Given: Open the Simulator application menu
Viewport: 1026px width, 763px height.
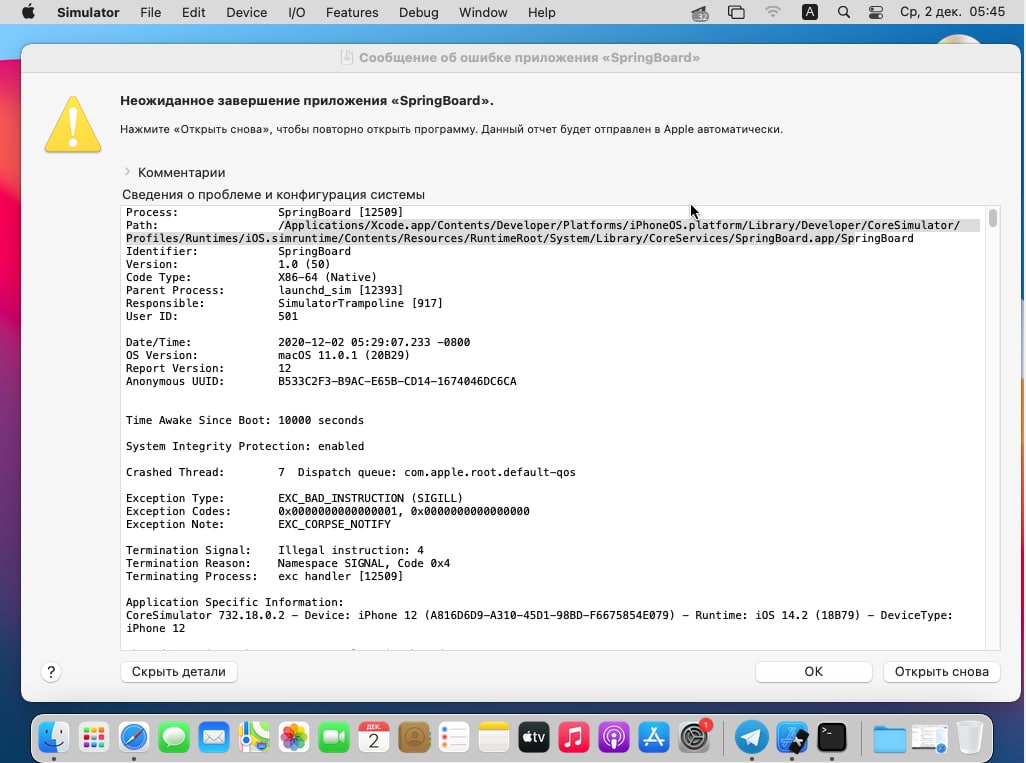Looking at the screenshot, I should coord(88,12).
